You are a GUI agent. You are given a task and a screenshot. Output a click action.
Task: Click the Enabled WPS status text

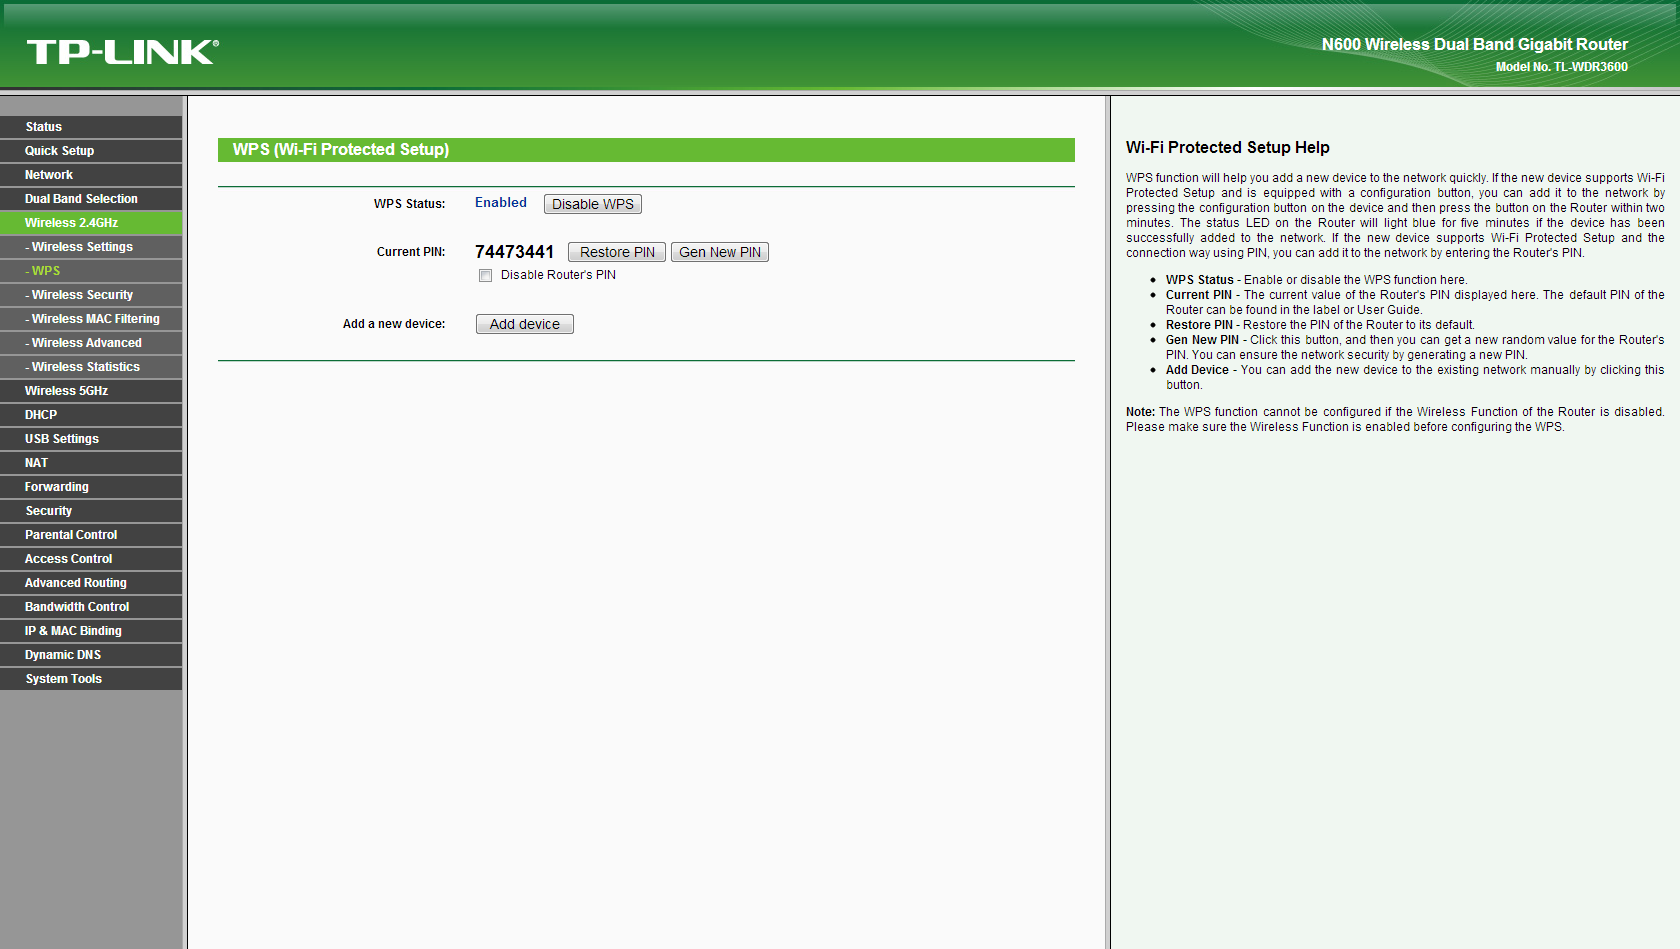501,202
